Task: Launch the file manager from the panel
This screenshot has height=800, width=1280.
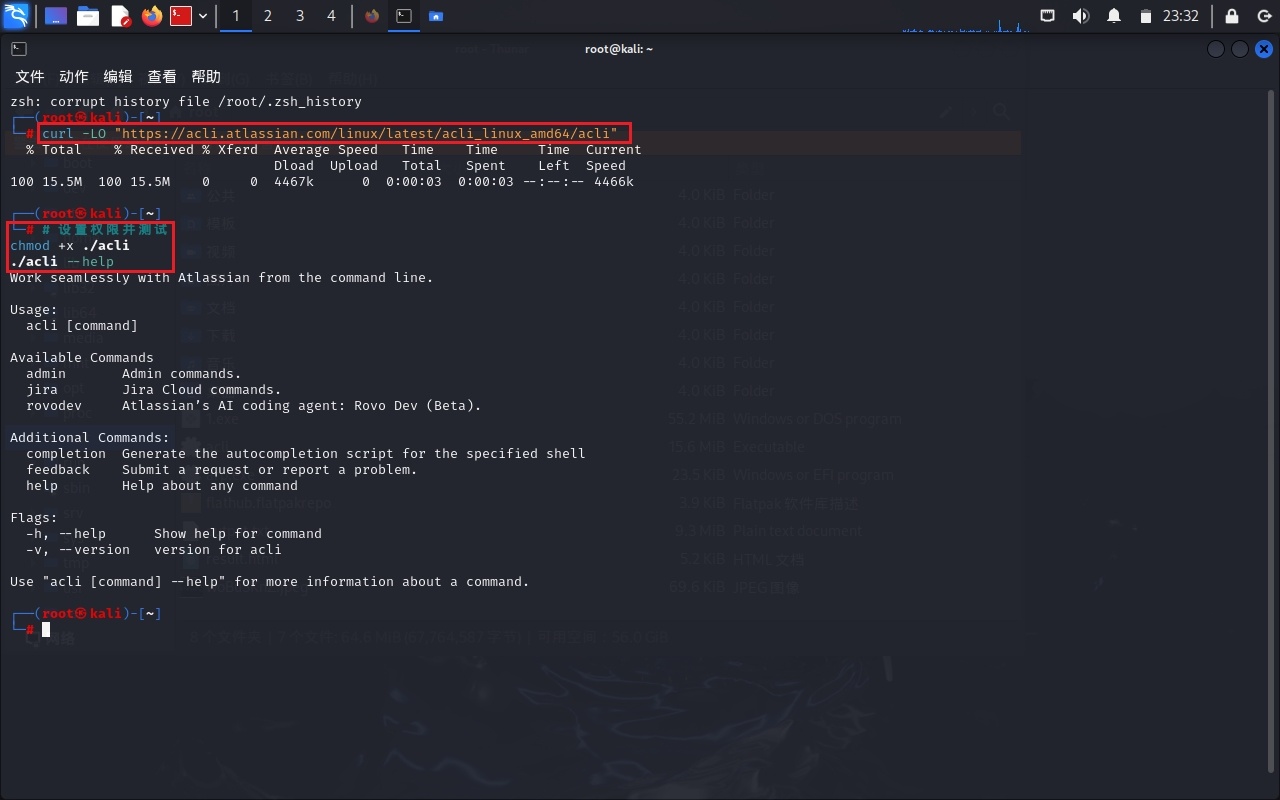Action: pos(88,16)
